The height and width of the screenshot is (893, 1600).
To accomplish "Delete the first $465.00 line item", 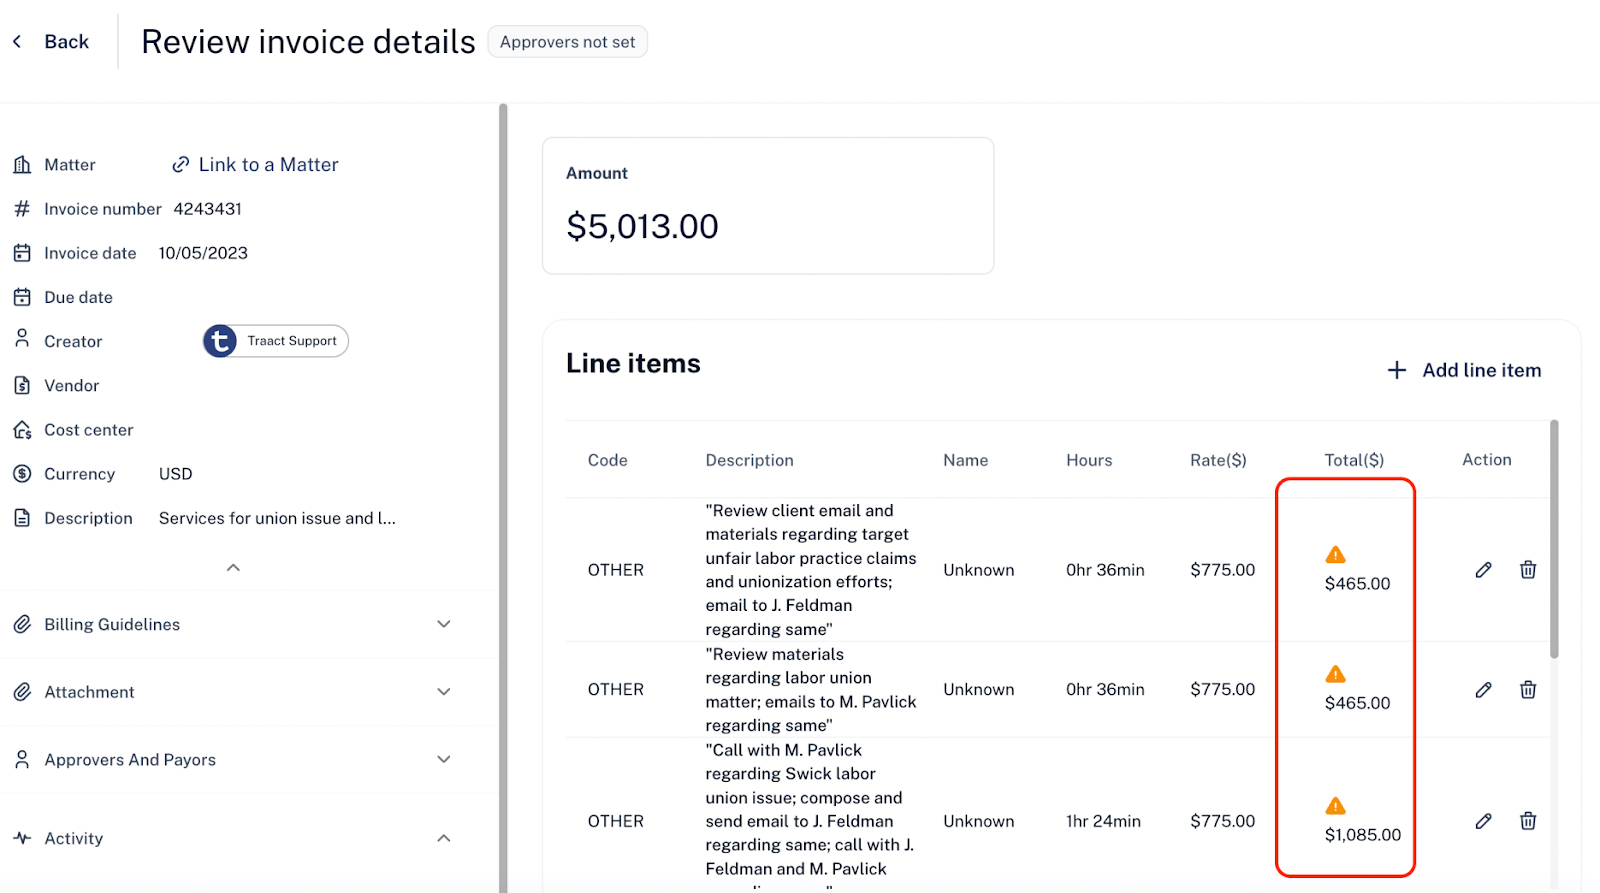I will click(x=1528, y=570).
